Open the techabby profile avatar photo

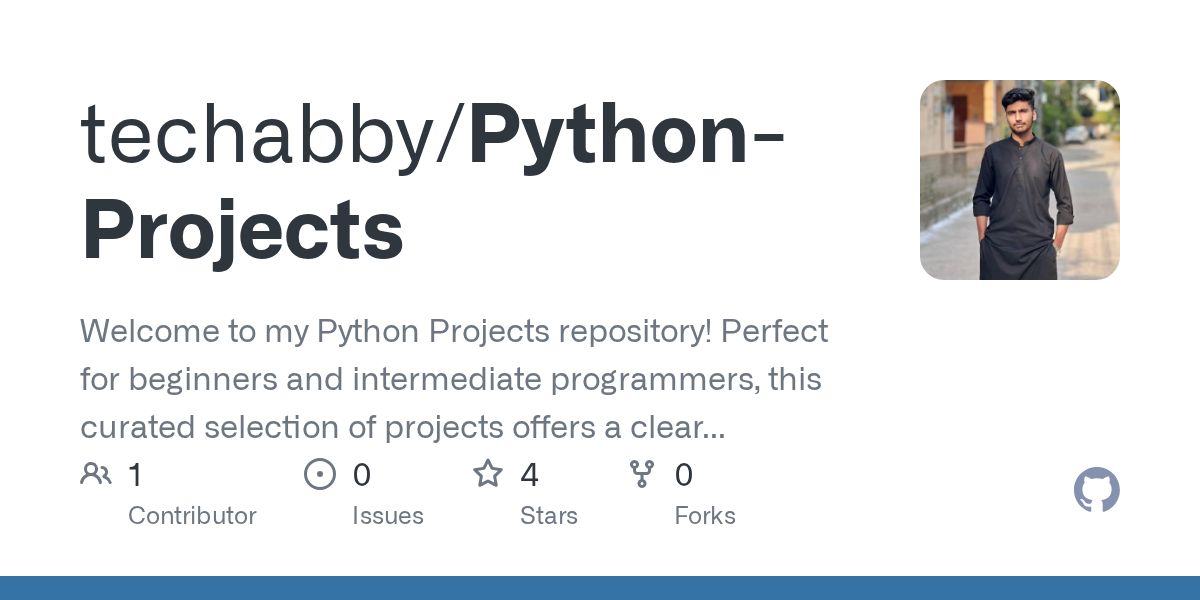[x=1019, y=180]
